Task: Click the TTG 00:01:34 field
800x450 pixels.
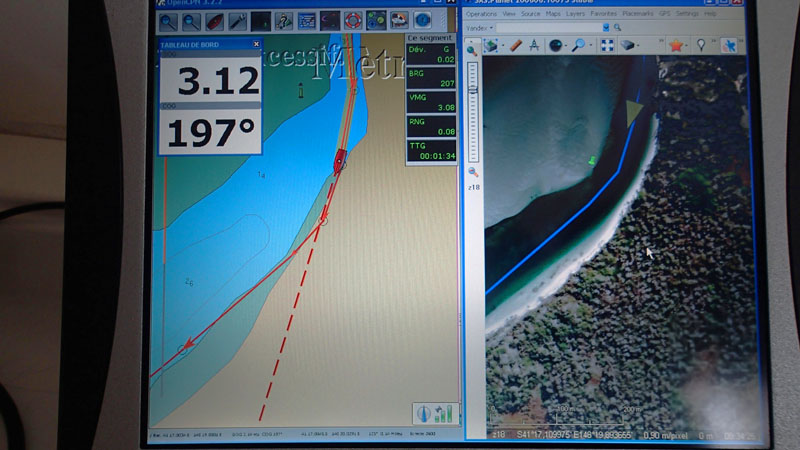Action: tap(431, 151)
